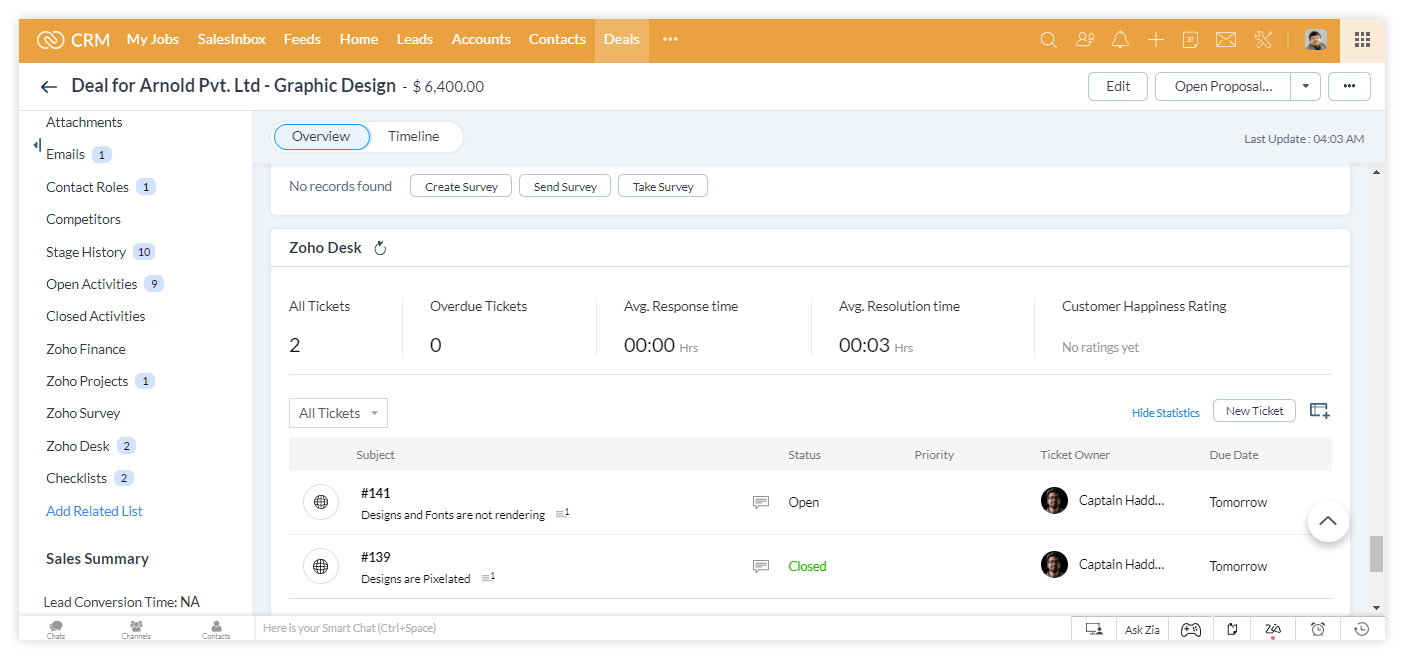Open Chats in the bottom bar
This screenshot has height=659, width=1404.
(x=56, y=629)
